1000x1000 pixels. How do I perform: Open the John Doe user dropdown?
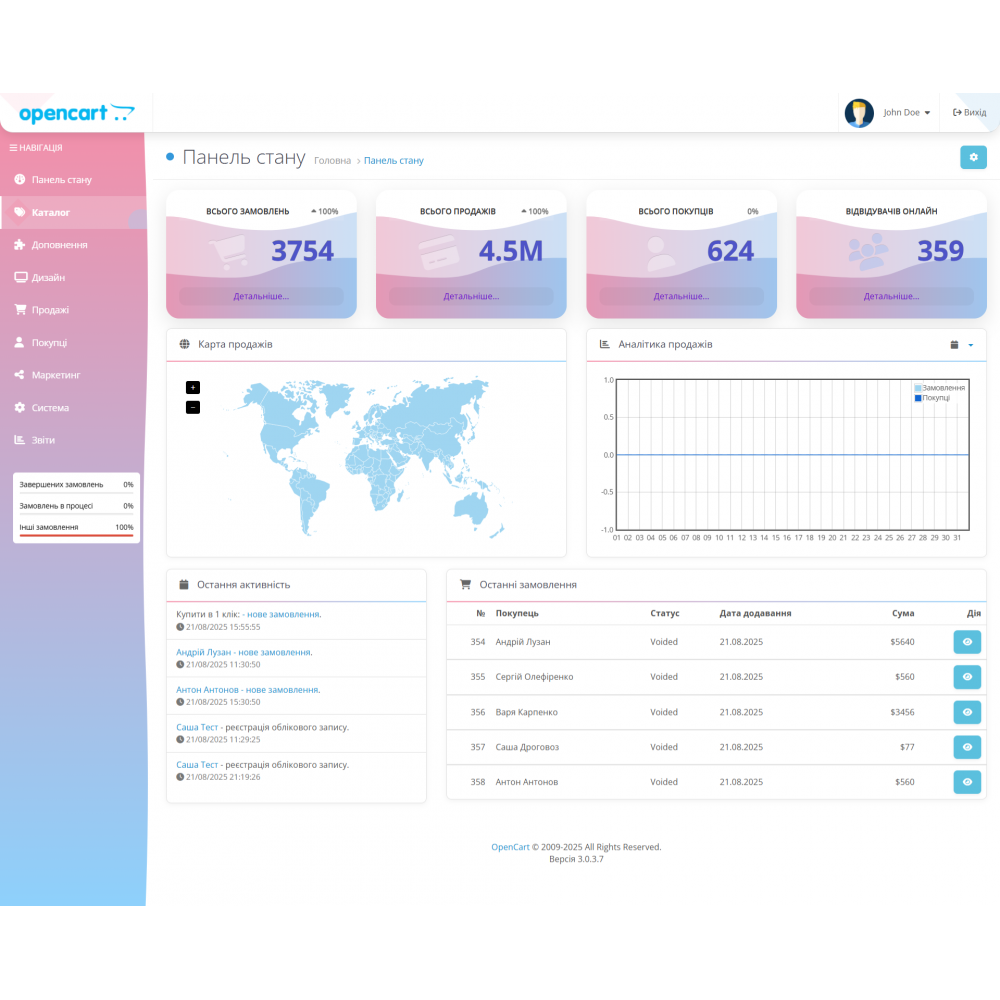coord(906,113)
